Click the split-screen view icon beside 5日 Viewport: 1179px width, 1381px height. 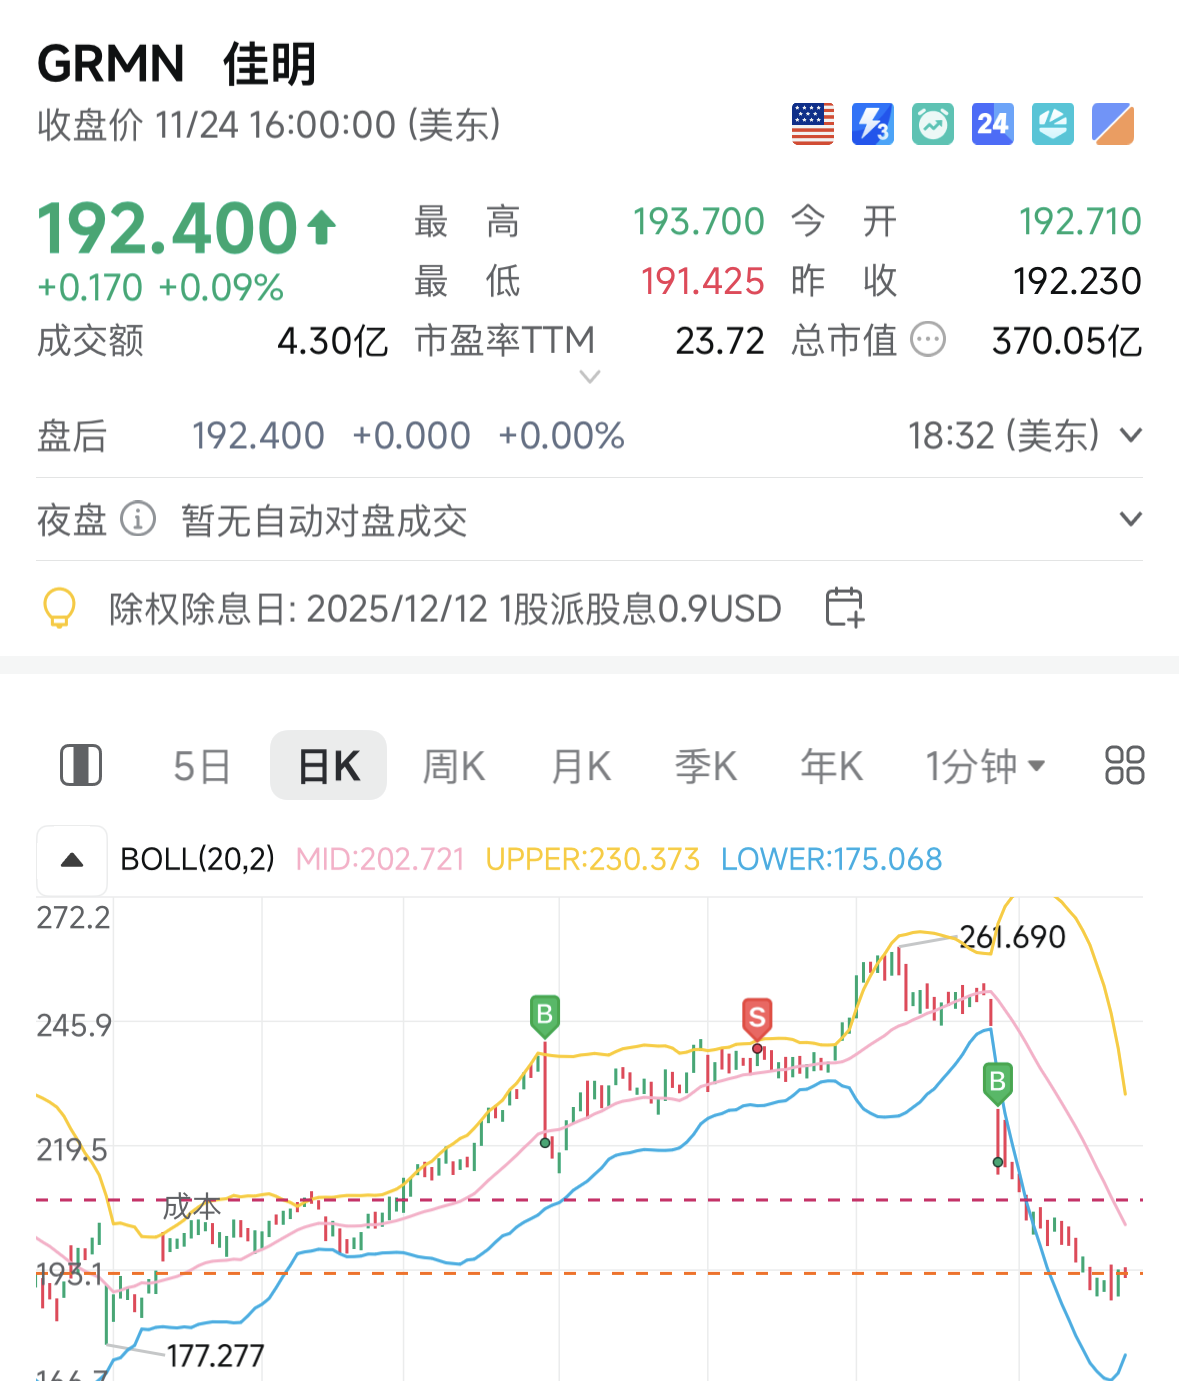click(x=81, y=765)
